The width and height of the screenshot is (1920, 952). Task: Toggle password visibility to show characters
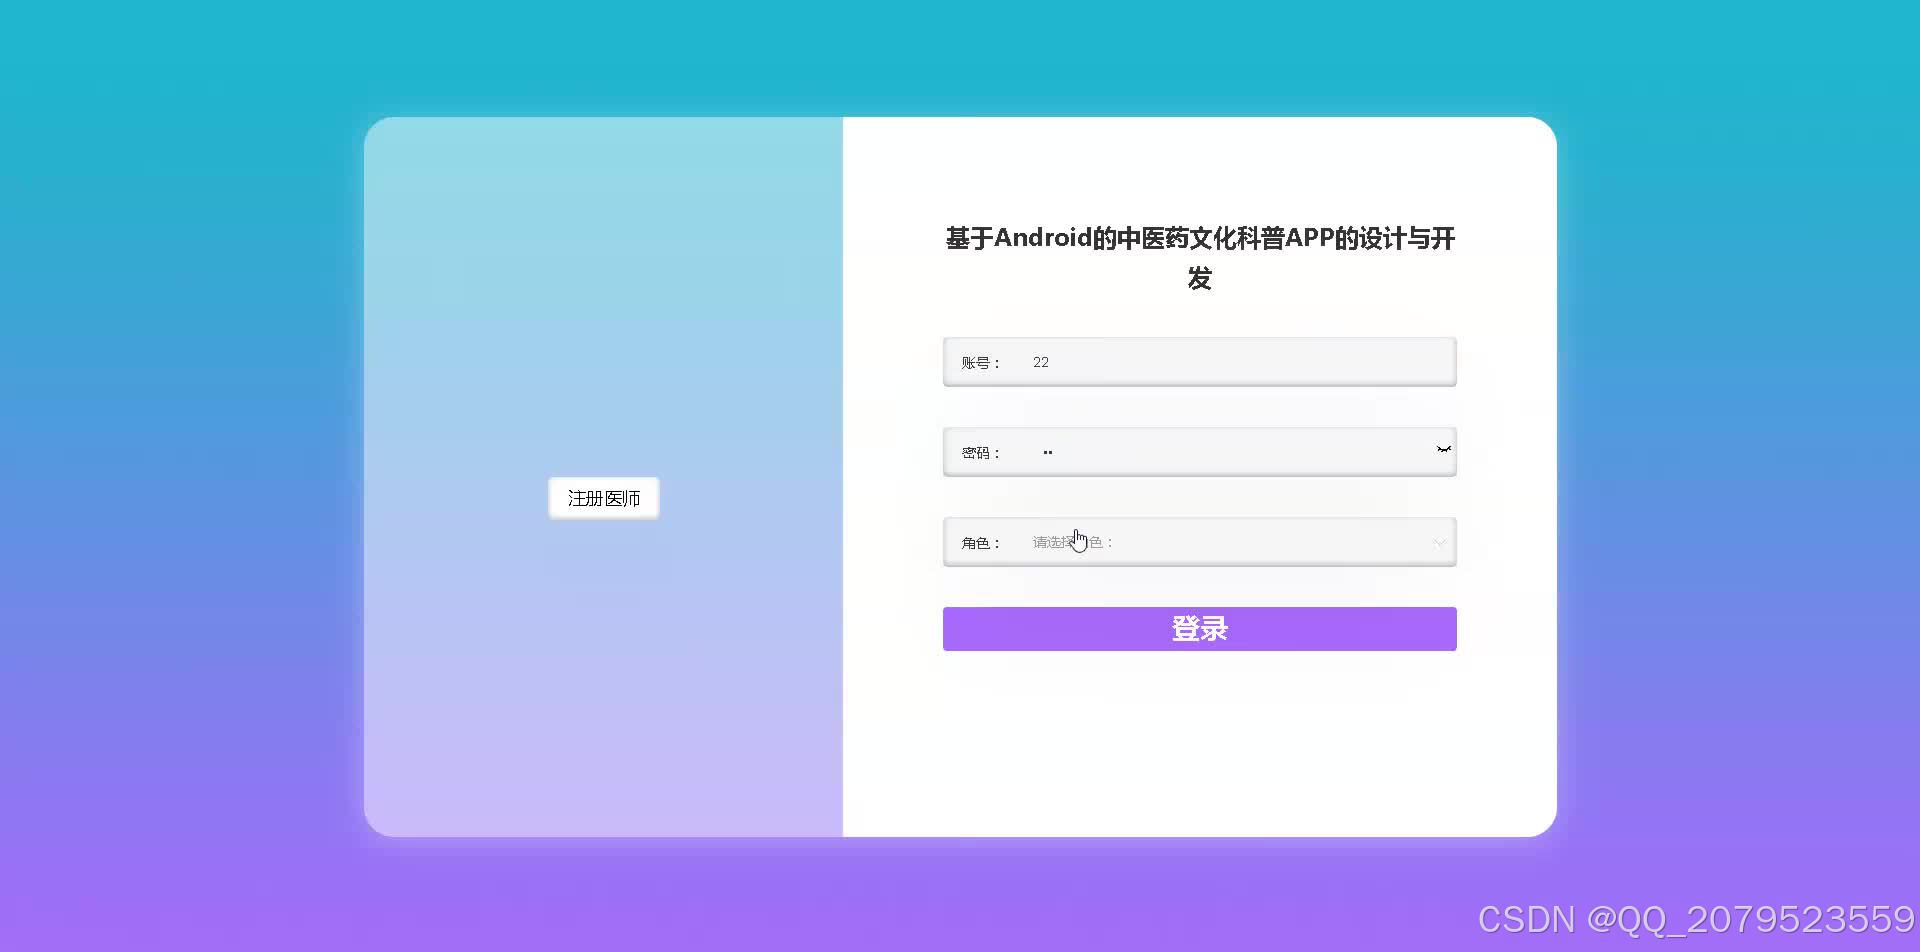tap(1443, 450)
